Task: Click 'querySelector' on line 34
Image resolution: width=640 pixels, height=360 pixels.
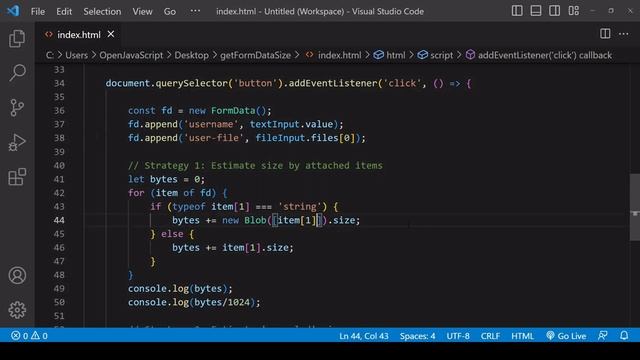Action: coord(191,83)
